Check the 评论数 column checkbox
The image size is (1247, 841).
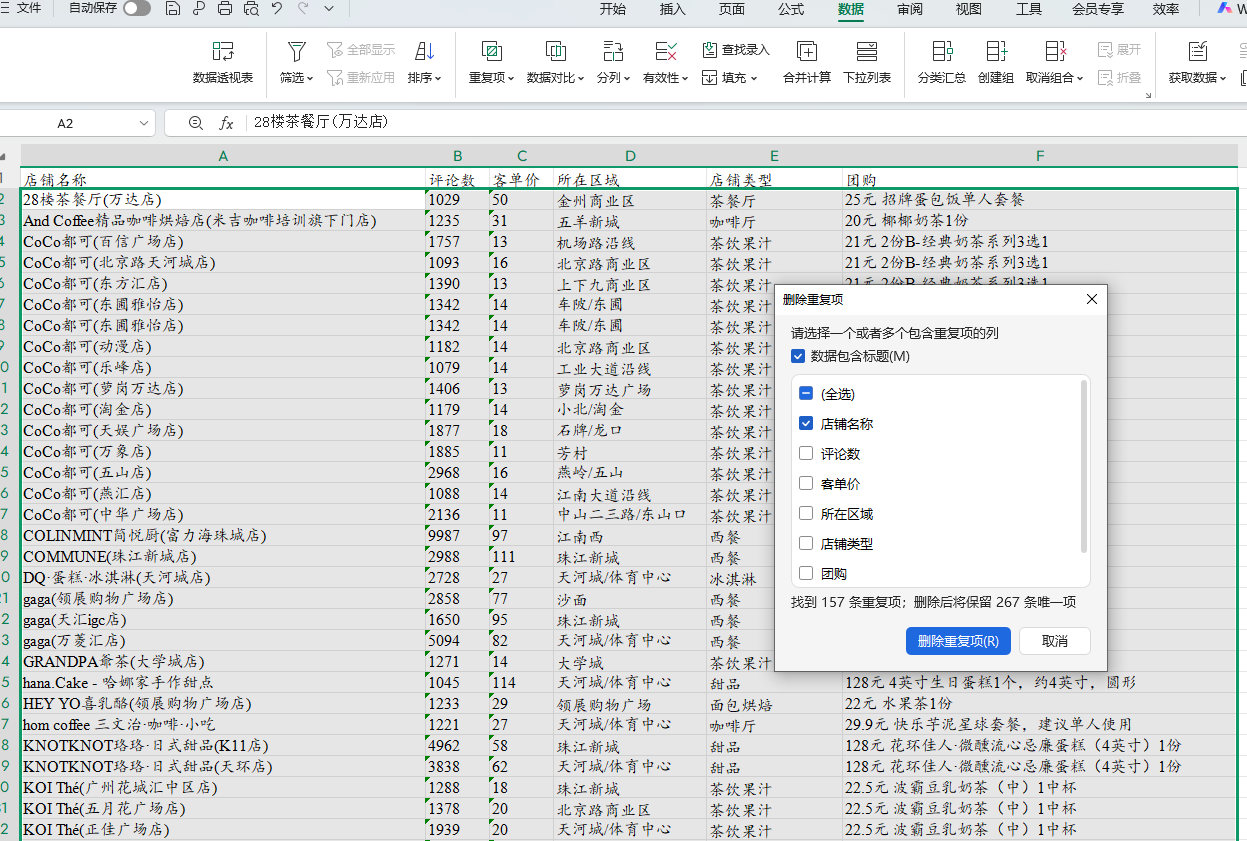coord(806,454)
